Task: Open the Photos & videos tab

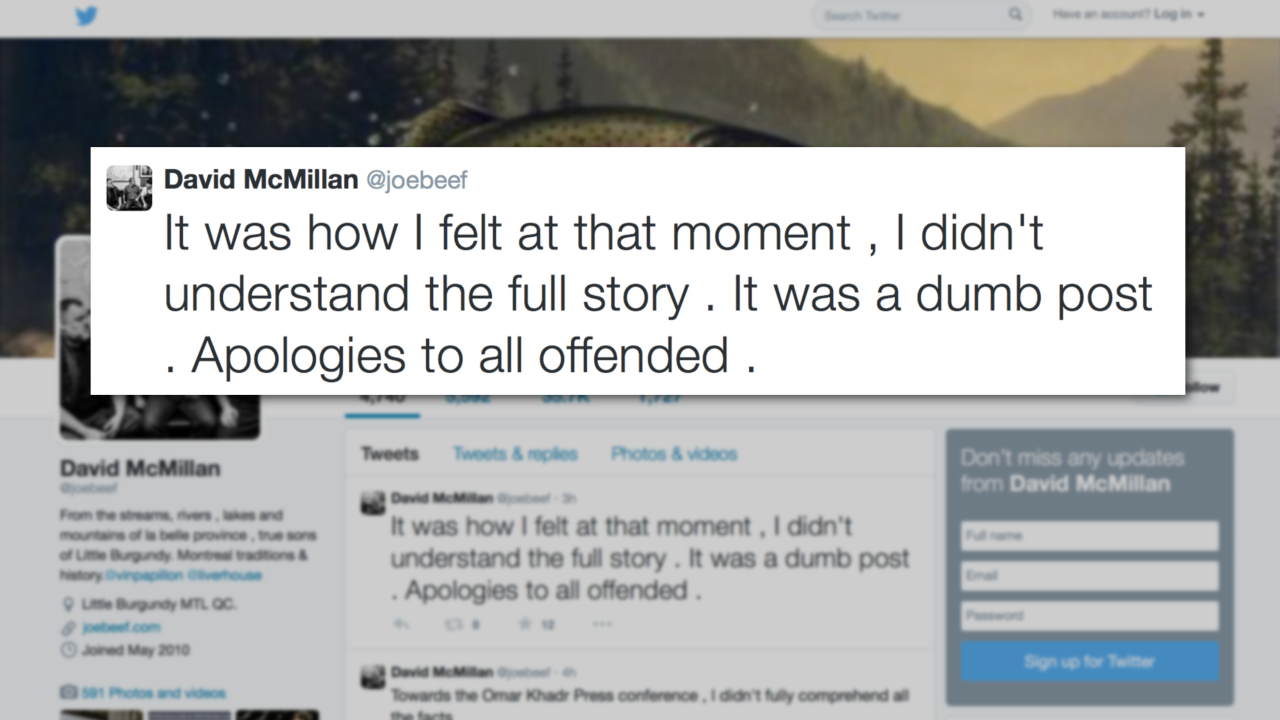Action: click(x=674, y=454)
